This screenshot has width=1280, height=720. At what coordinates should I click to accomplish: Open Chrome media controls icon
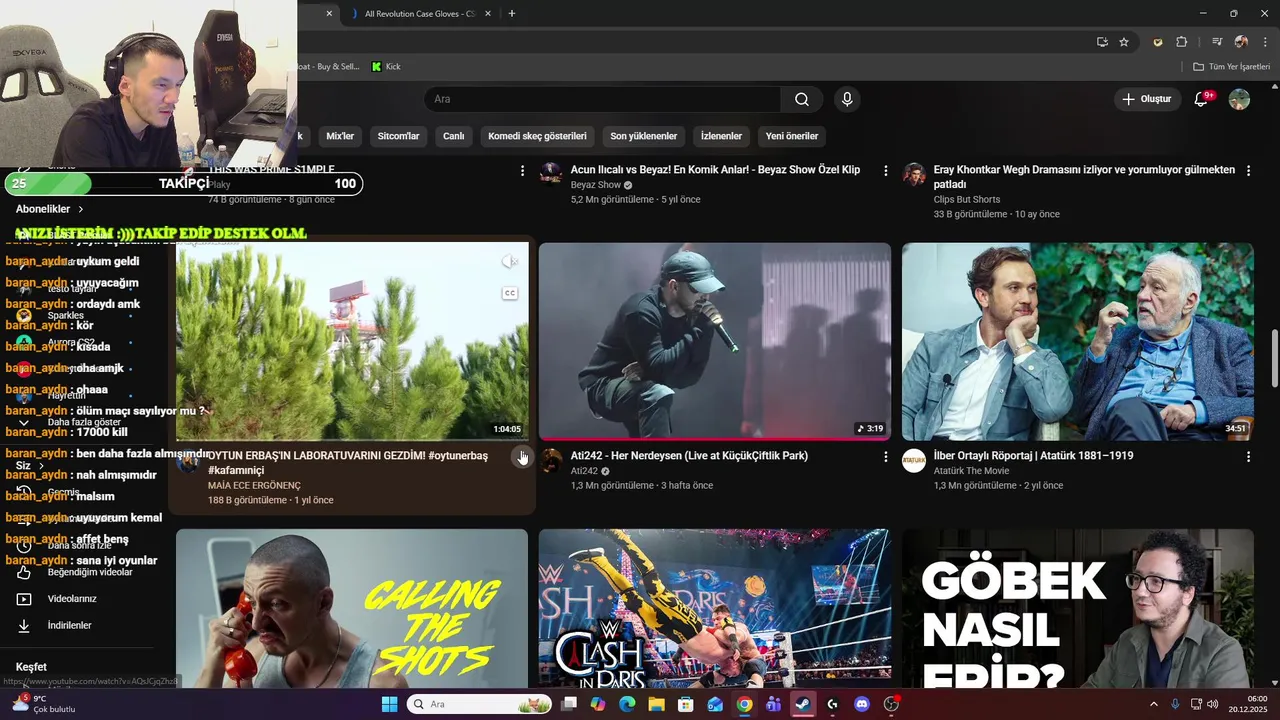pos(1217,42)
